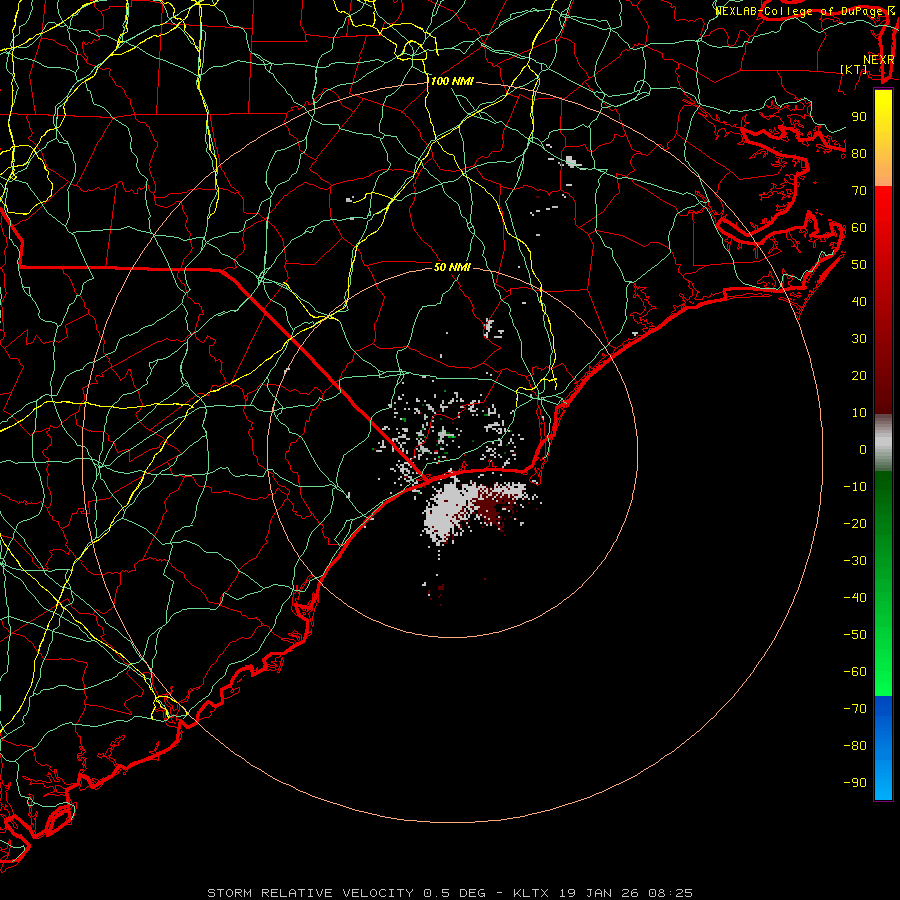Screen dimensions: 900x900
Task: Click the 90 value on the velocity scale
Action: tap(859, 117)
